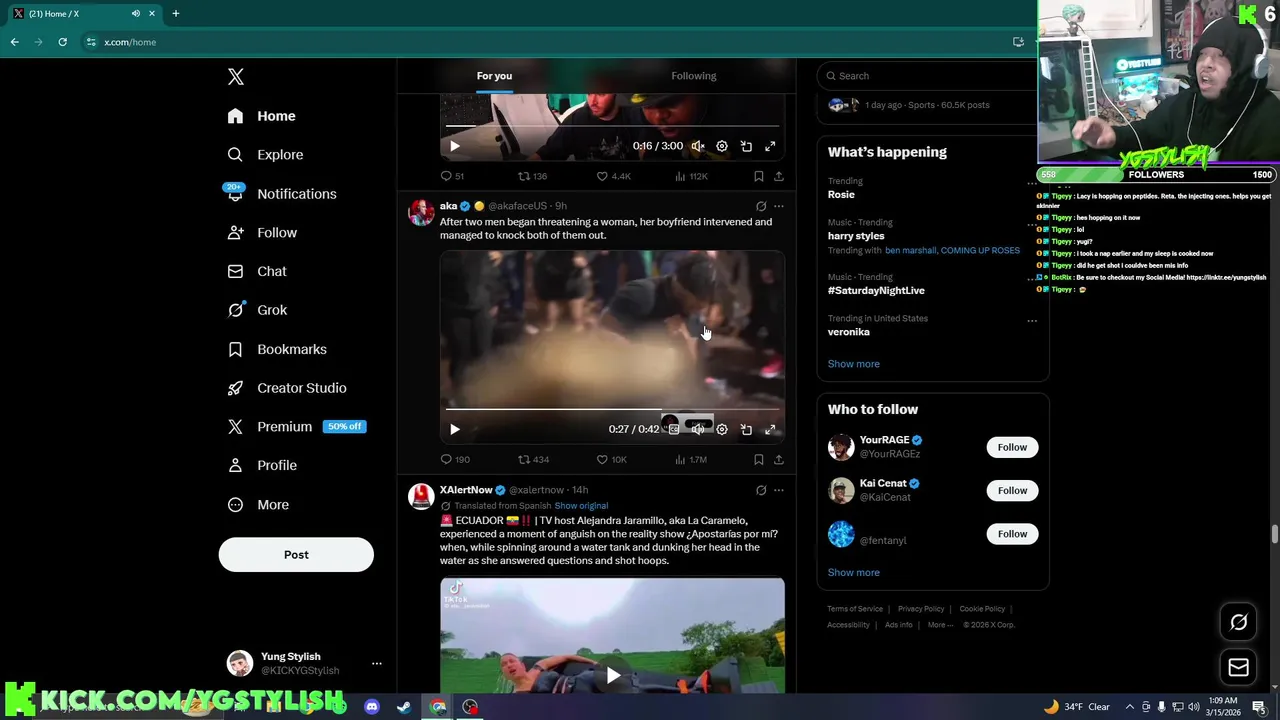The height and width of the screenshot is (720, 1280).
Task: Click Grok icon on XAlertNow post
Action: point(761,490)
